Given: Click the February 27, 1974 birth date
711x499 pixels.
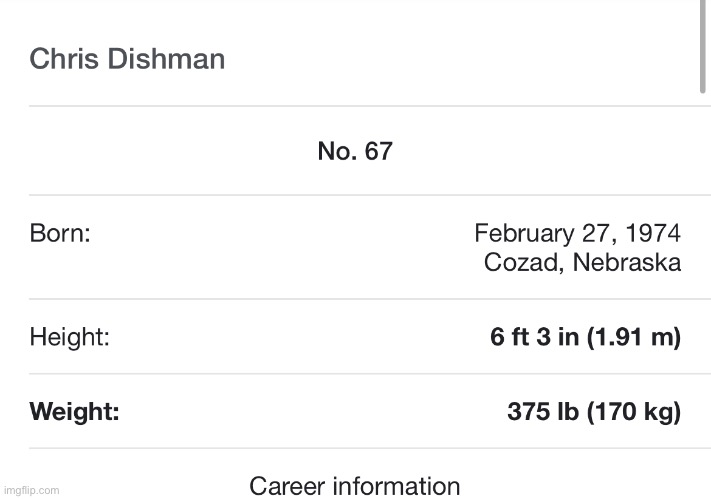Looking at the screenshot, I should point(577,234).
